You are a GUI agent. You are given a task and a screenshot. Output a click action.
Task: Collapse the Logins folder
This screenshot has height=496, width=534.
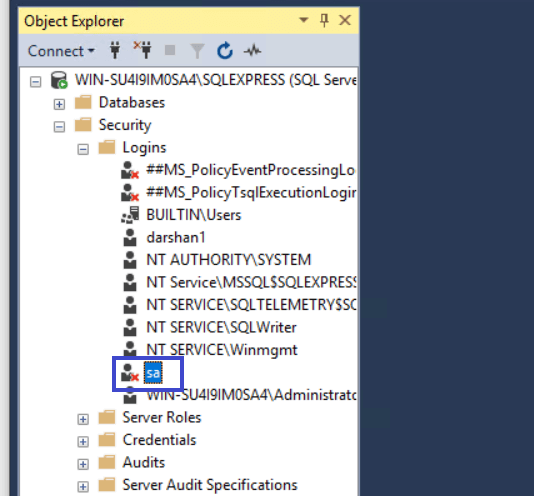tap(83, 149)
